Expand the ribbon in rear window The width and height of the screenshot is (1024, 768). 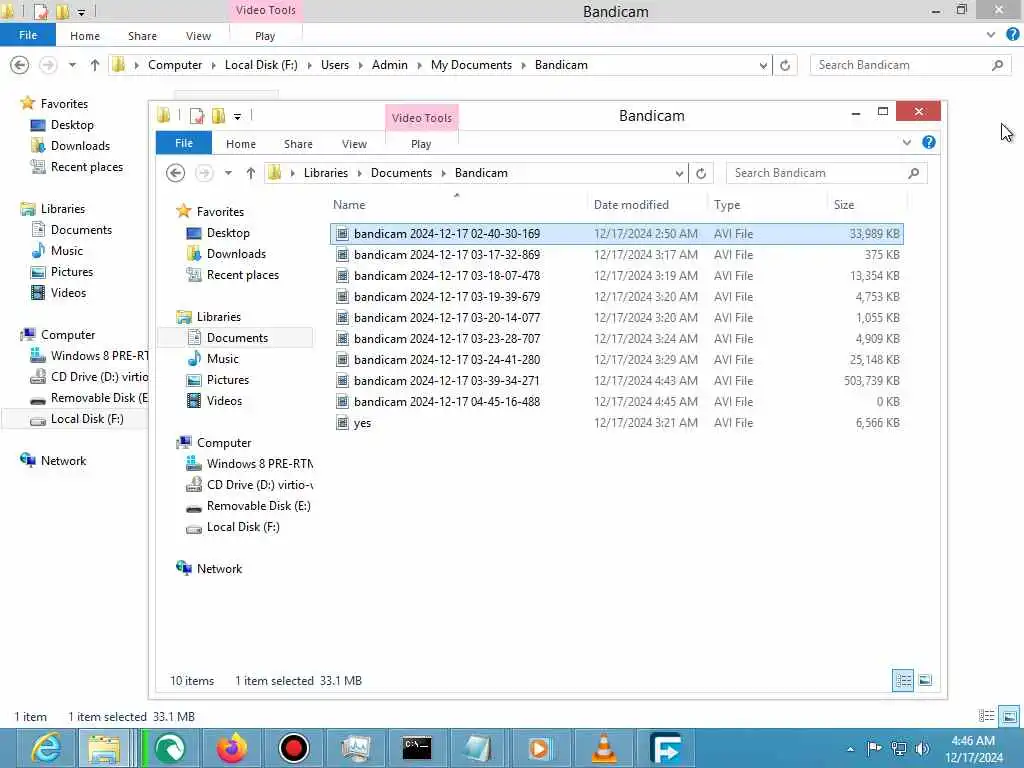(991, 35)
